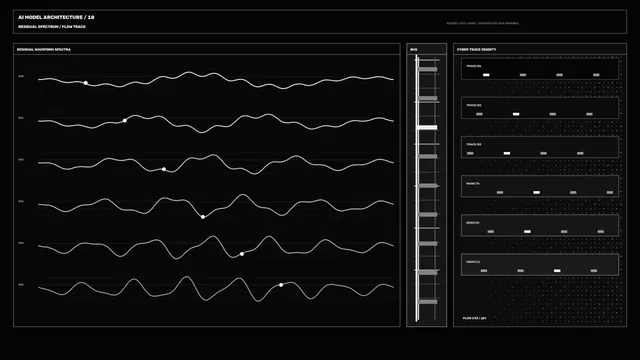This screenshot has height=360, width=640.
Task: Click the marker dot on the third waveform
Action: point(164,169)
